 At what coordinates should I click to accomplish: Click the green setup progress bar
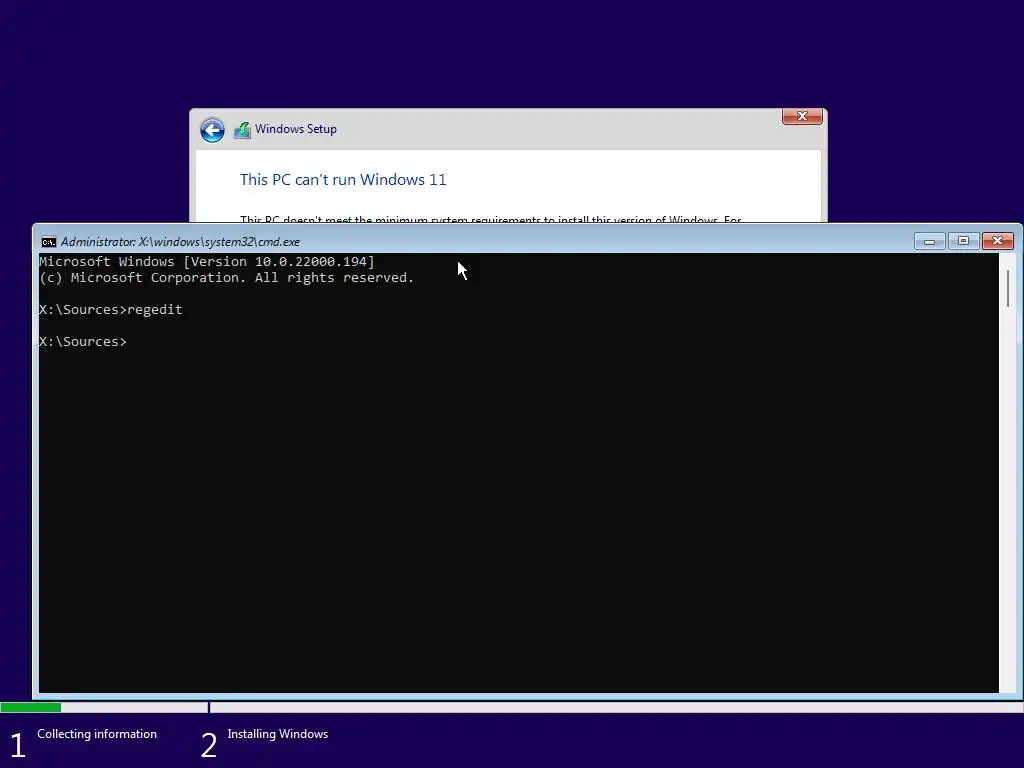[31, 707]
